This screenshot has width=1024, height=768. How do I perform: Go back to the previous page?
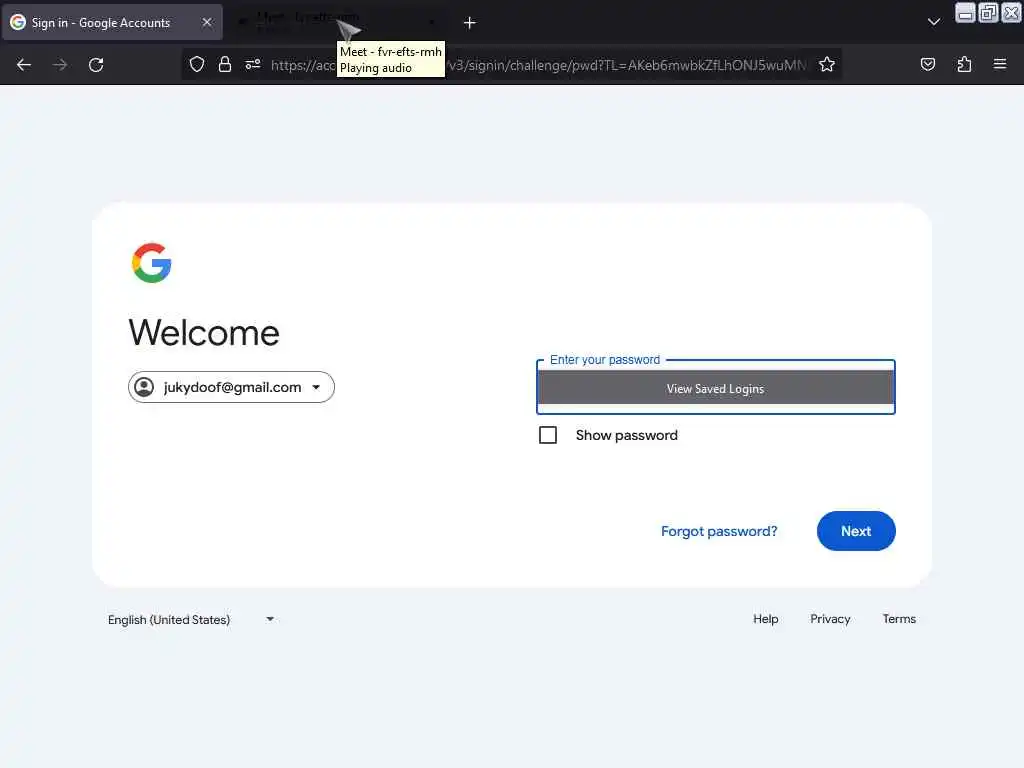click(x=24, y=65)
